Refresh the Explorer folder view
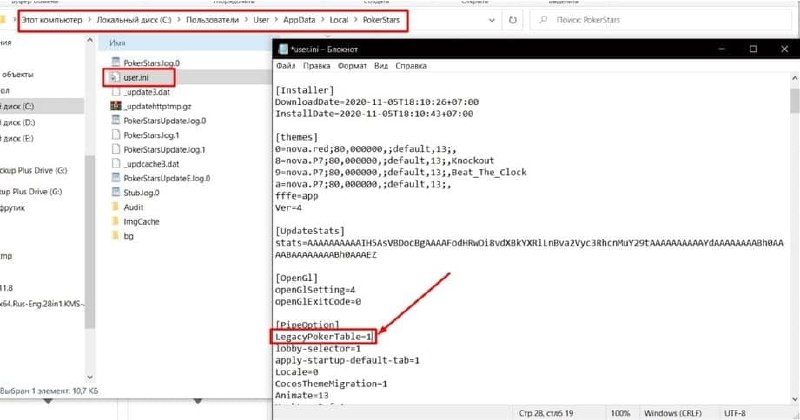The width and height of the screenshot is (800, 420). [512, 20]
